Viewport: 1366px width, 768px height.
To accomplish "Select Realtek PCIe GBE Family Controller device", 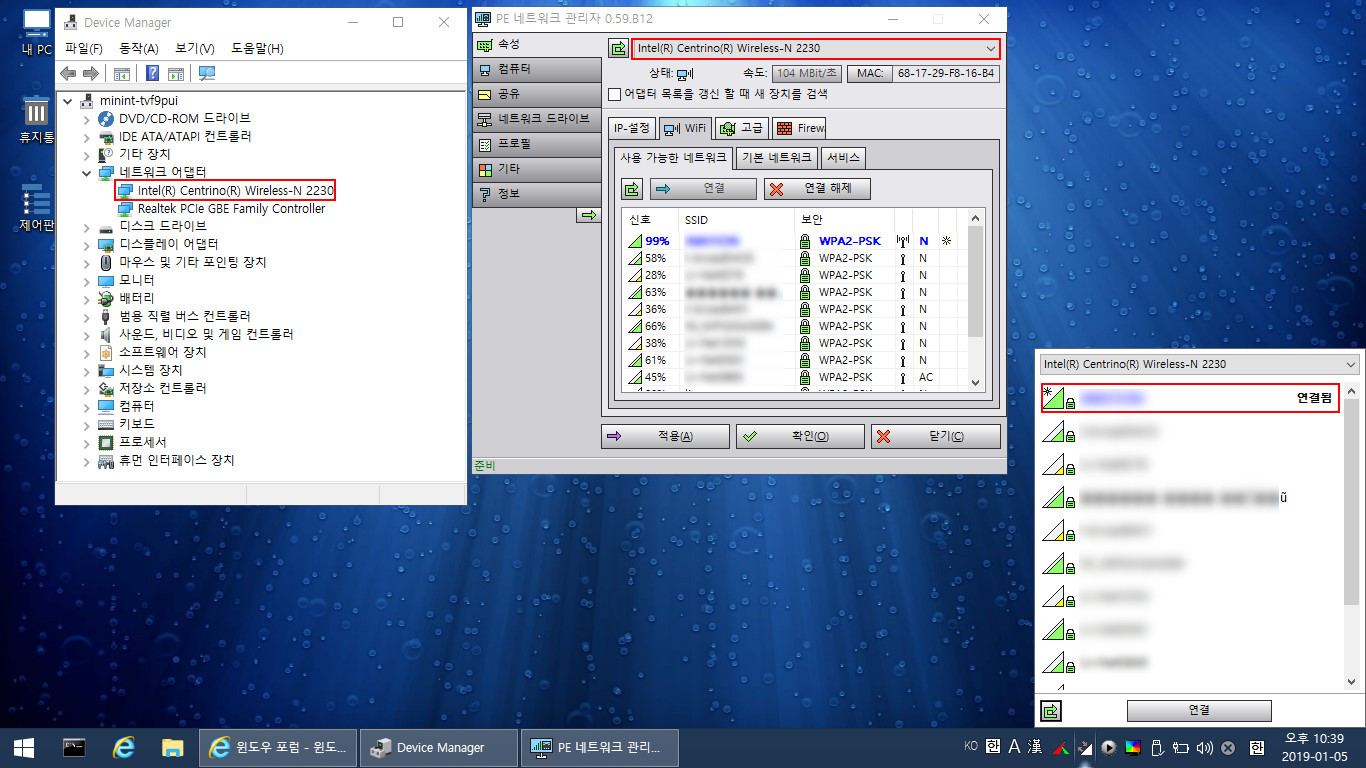I will coord(231,208).
